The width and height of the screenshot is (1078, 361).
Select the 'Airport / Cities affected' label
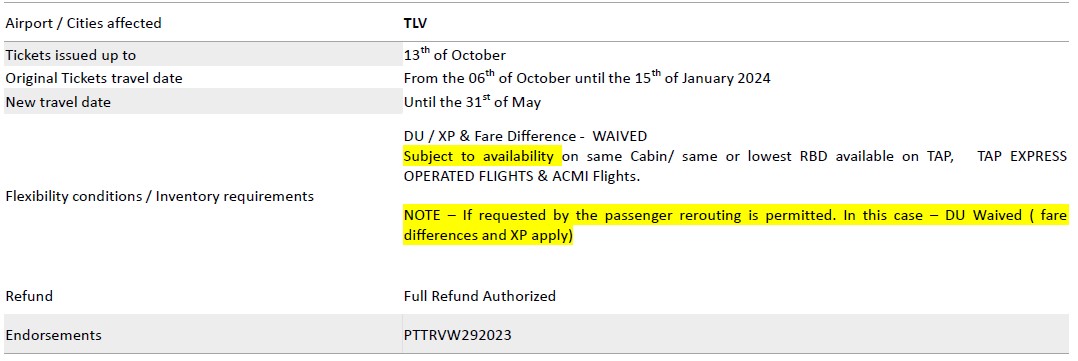[83, 23]
